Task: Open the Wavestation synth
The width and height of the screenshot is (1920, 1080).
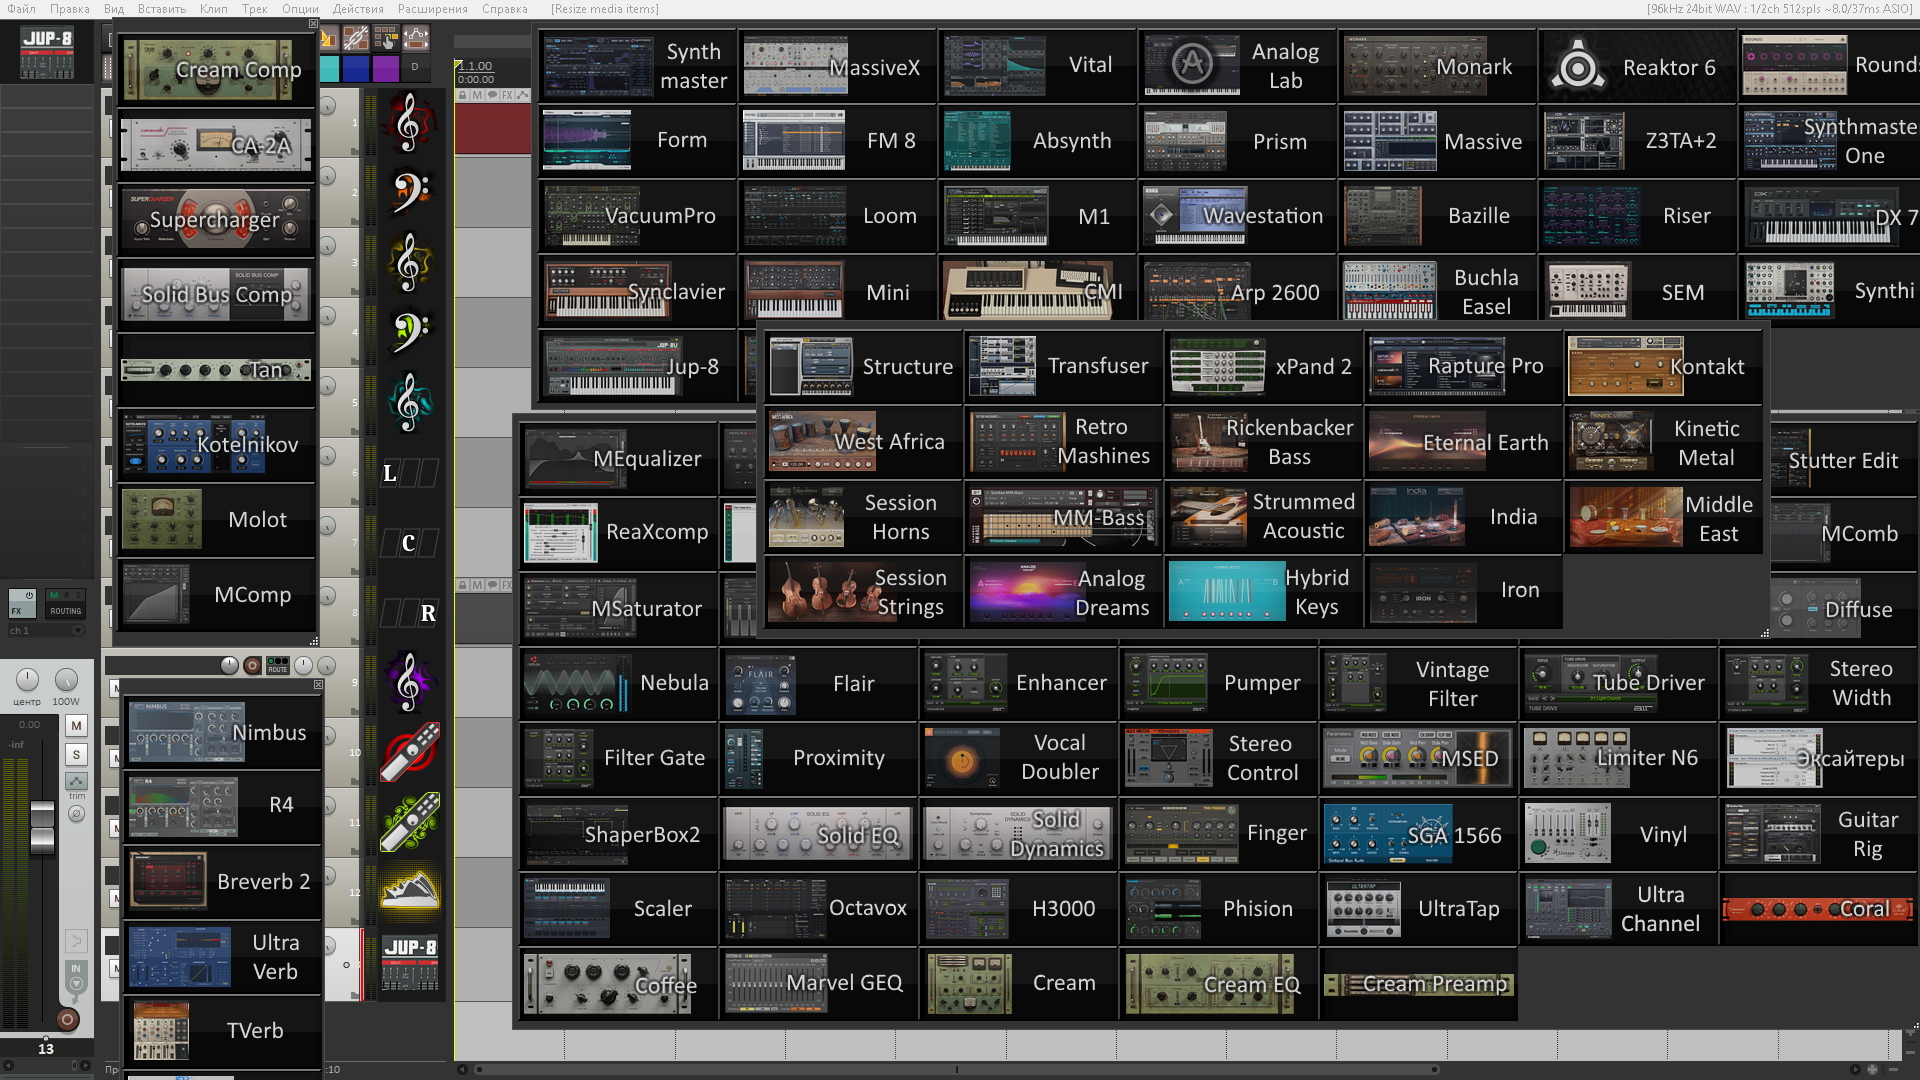Action: pos(1237,216)
